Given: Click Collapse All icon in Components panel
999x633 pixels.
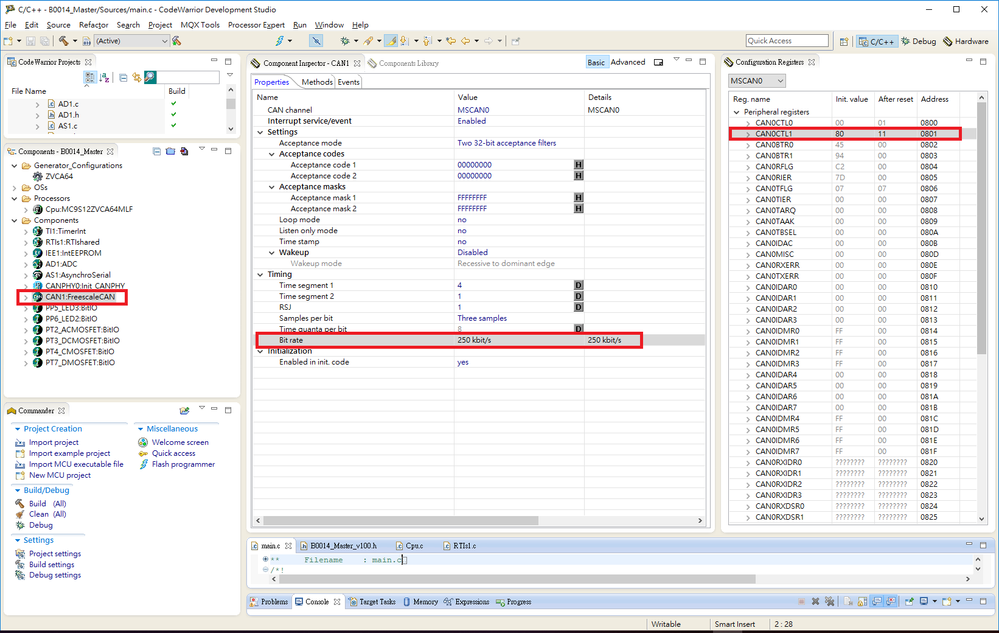Looking at the screenshot, I should point(157,152).
